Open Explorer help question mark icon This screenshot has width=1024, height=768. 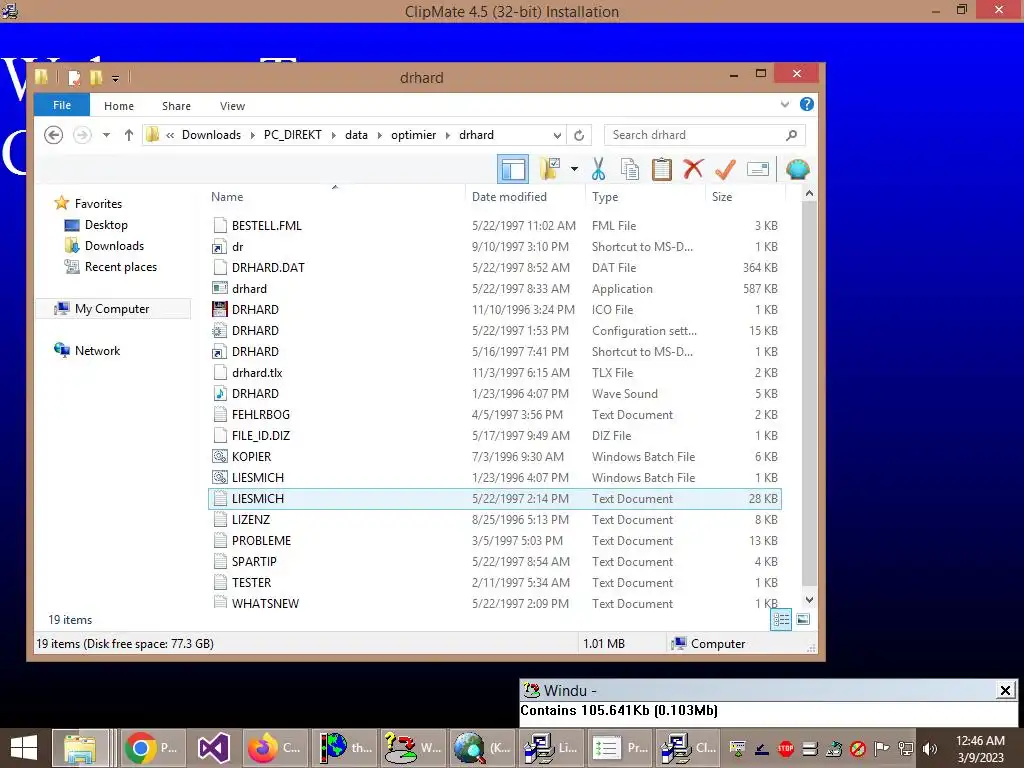click(x=807, y=104)
